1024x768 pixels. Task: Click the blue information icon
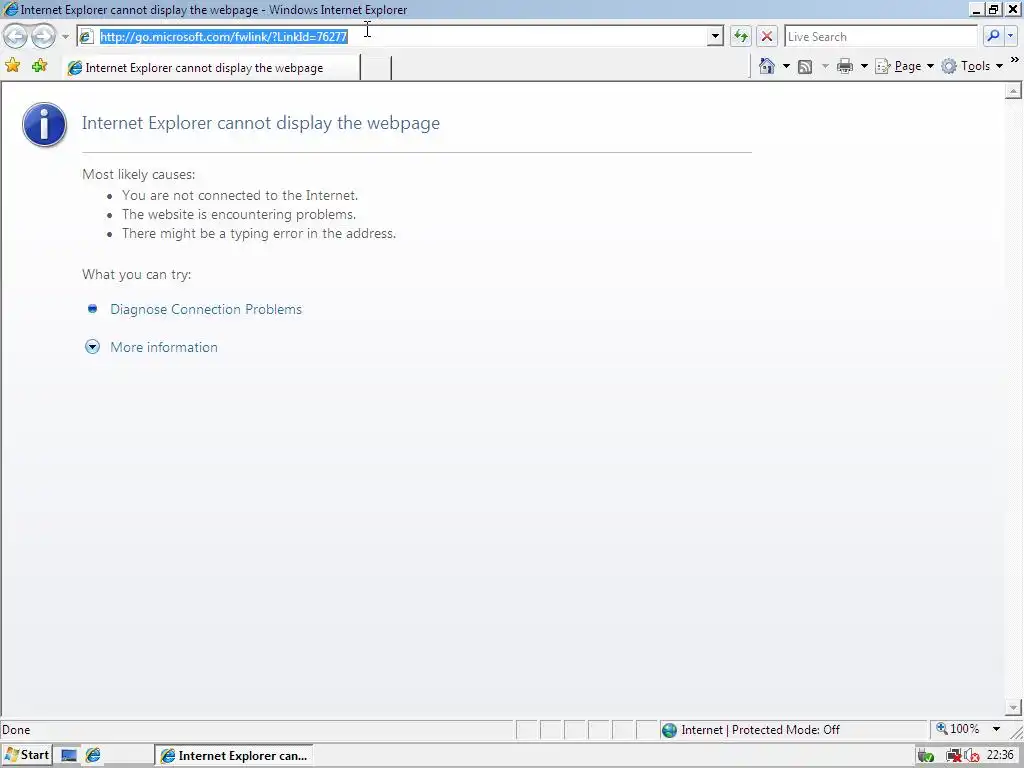44,124
